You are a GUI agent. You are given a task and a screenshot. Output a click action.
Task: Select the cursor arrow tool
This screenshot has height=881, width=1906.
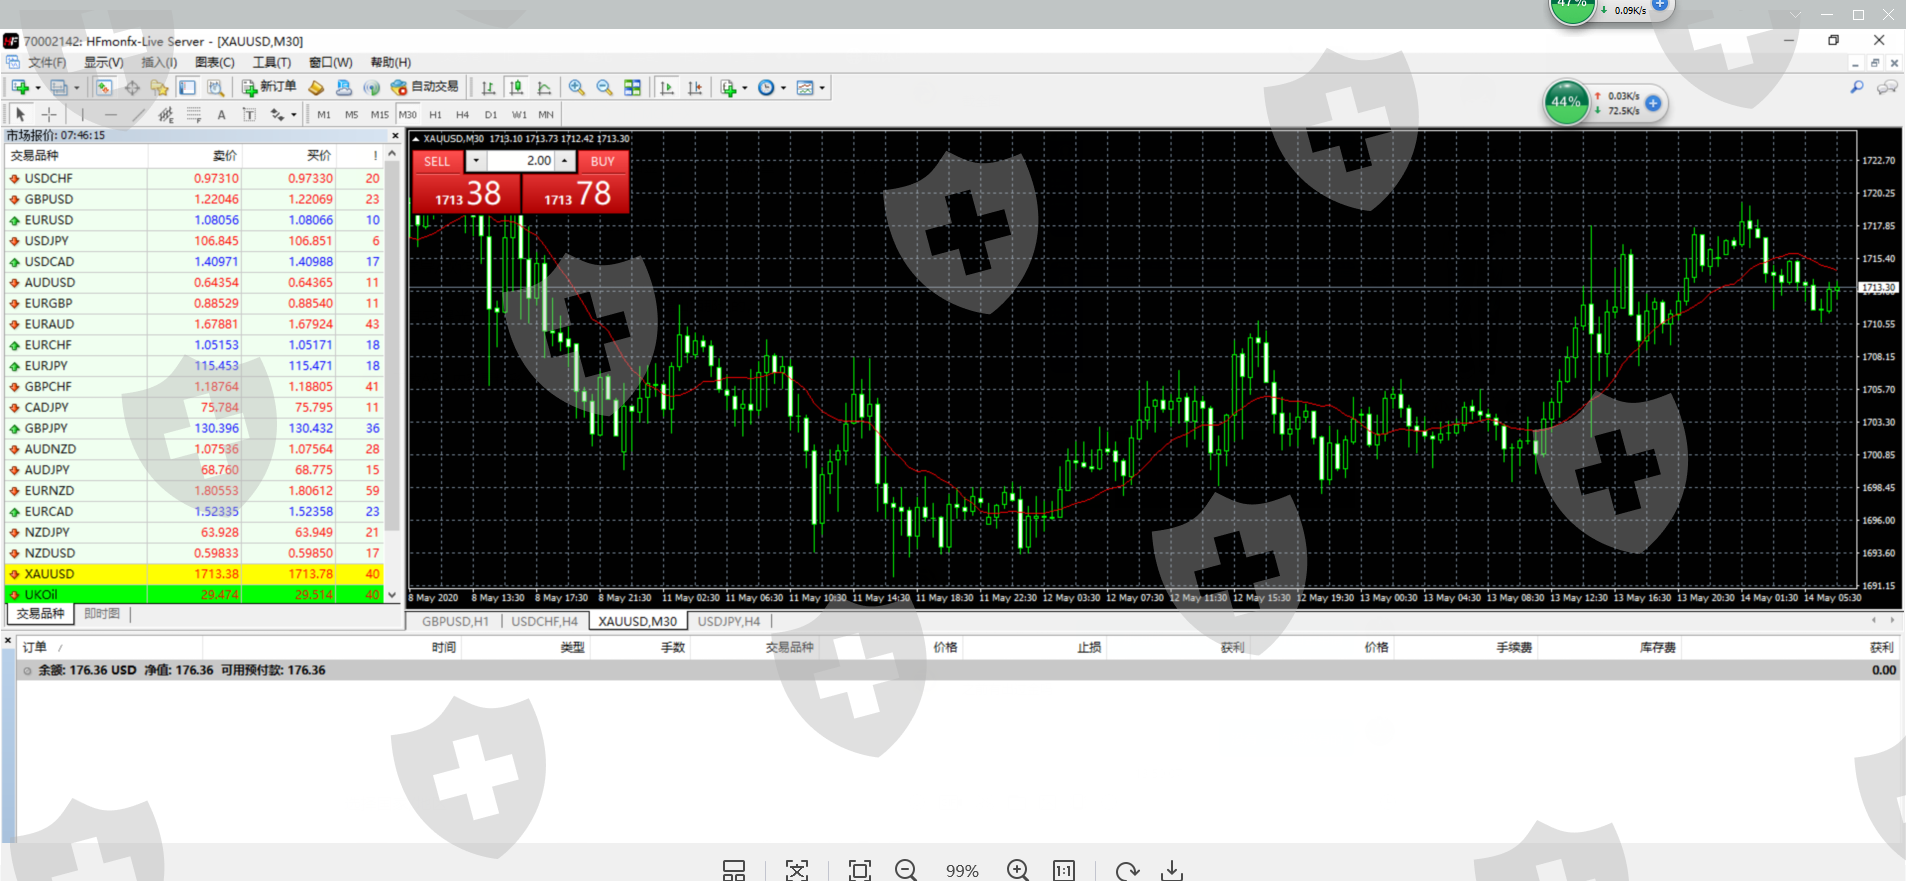20,115
